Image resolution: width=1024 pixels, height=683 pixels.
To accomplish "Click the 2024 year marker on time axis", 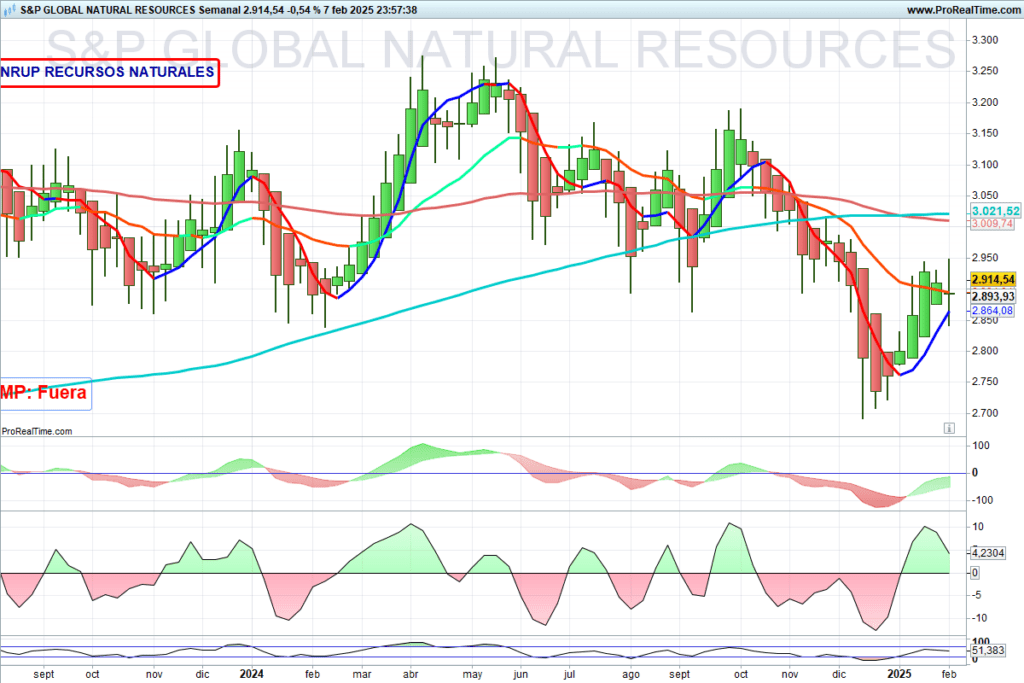I will [x=251, y=674].
